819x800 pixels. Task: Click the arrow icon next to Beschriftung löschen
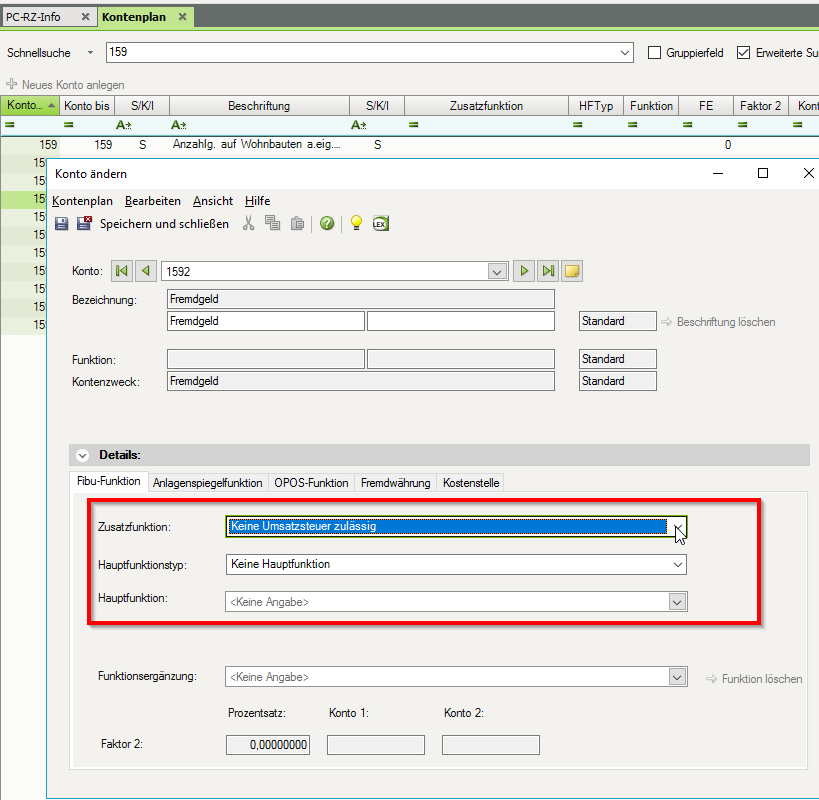[x=666, y=322]
